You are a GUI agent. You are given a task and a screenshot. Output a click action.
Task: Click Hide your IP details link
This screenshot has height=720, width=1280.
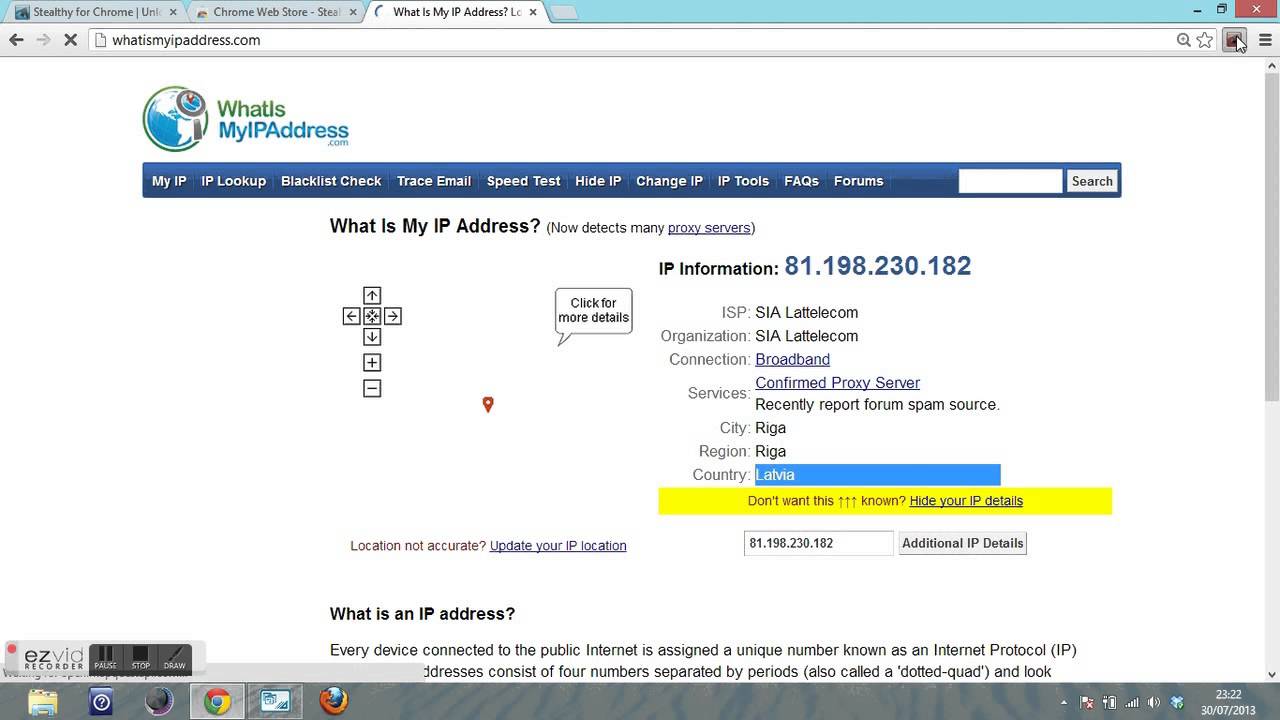coord(966,501)
